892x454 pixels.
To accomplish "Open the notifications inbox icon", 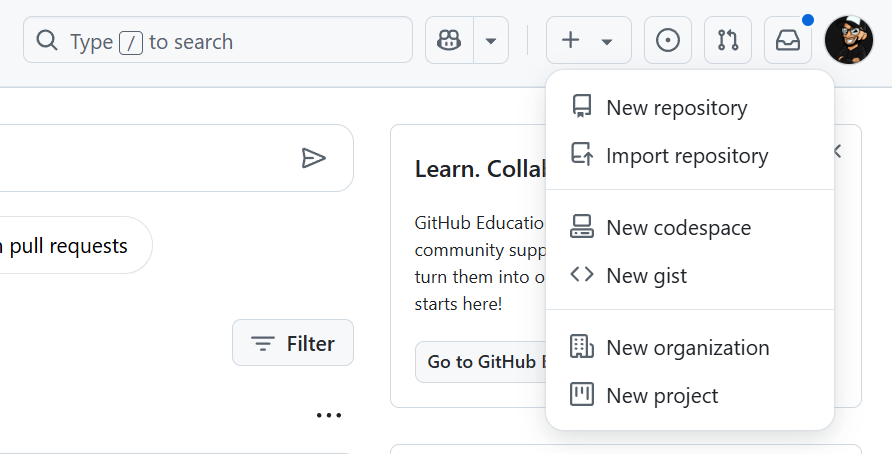I will point(788,40).
